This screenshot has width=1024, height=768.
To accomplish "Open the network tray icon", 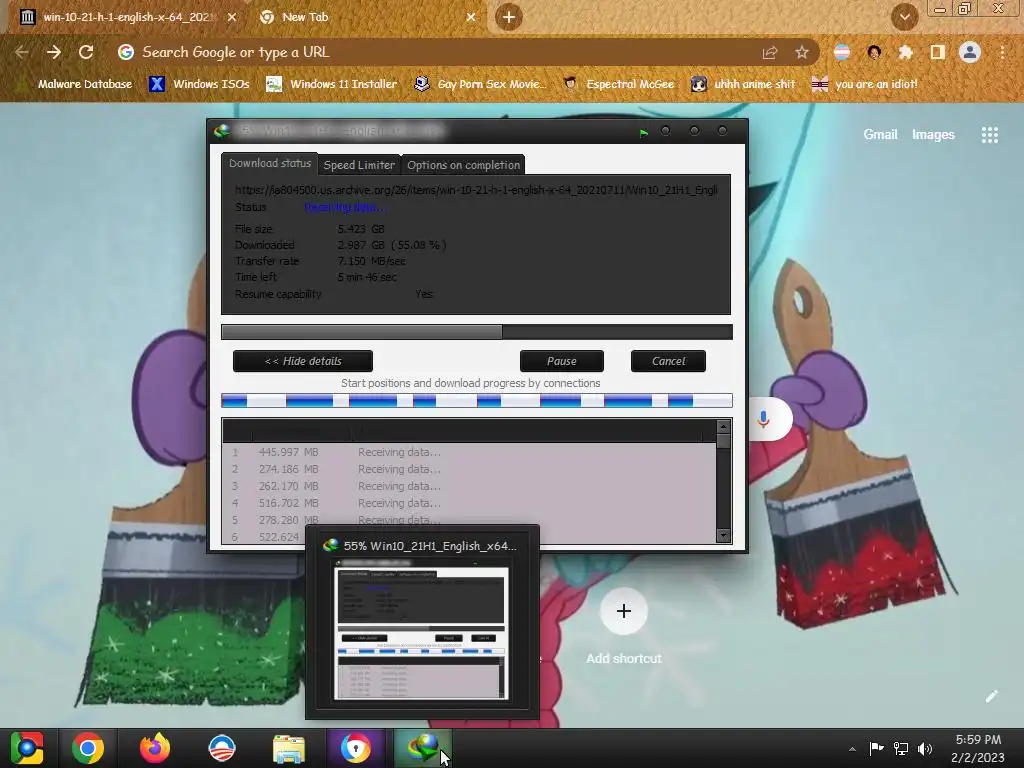I will click(x=901, y=748).
